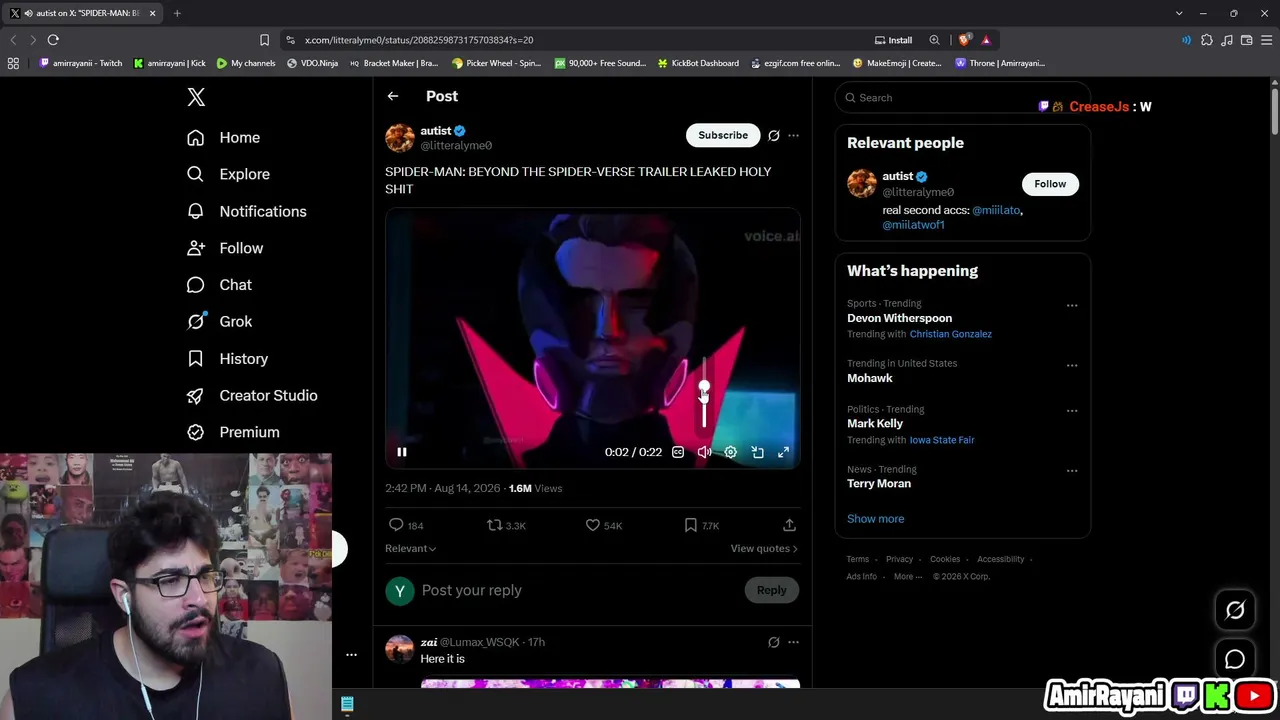Open Explore in the sidebar
Screen dimensions: 1280x720
[x=229, y=174]
